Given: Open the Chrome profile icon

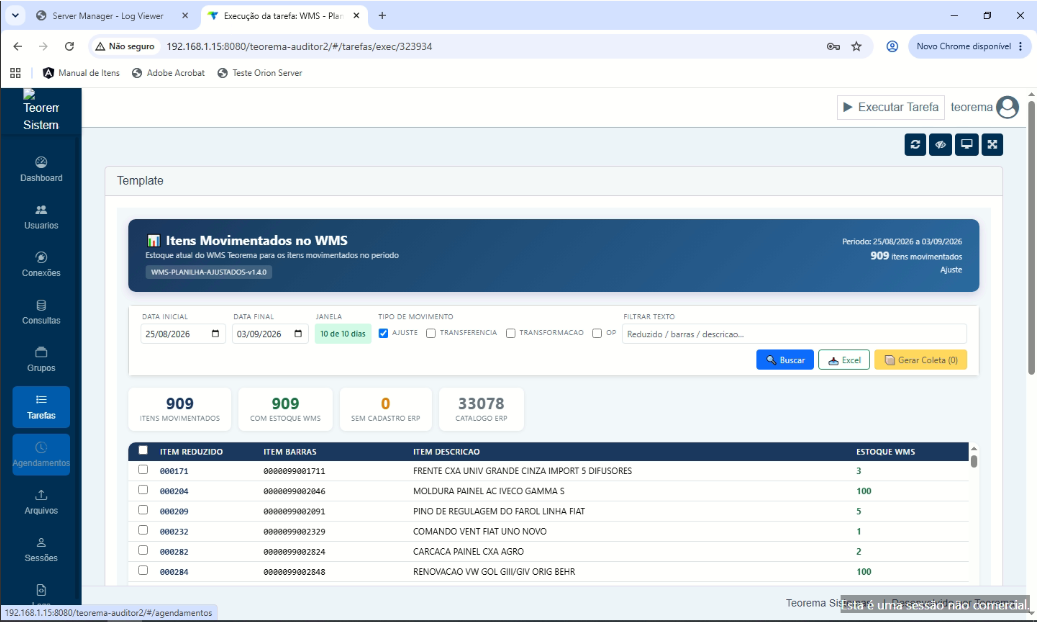Looking at the screenshot, I should (x=892, y=46).
